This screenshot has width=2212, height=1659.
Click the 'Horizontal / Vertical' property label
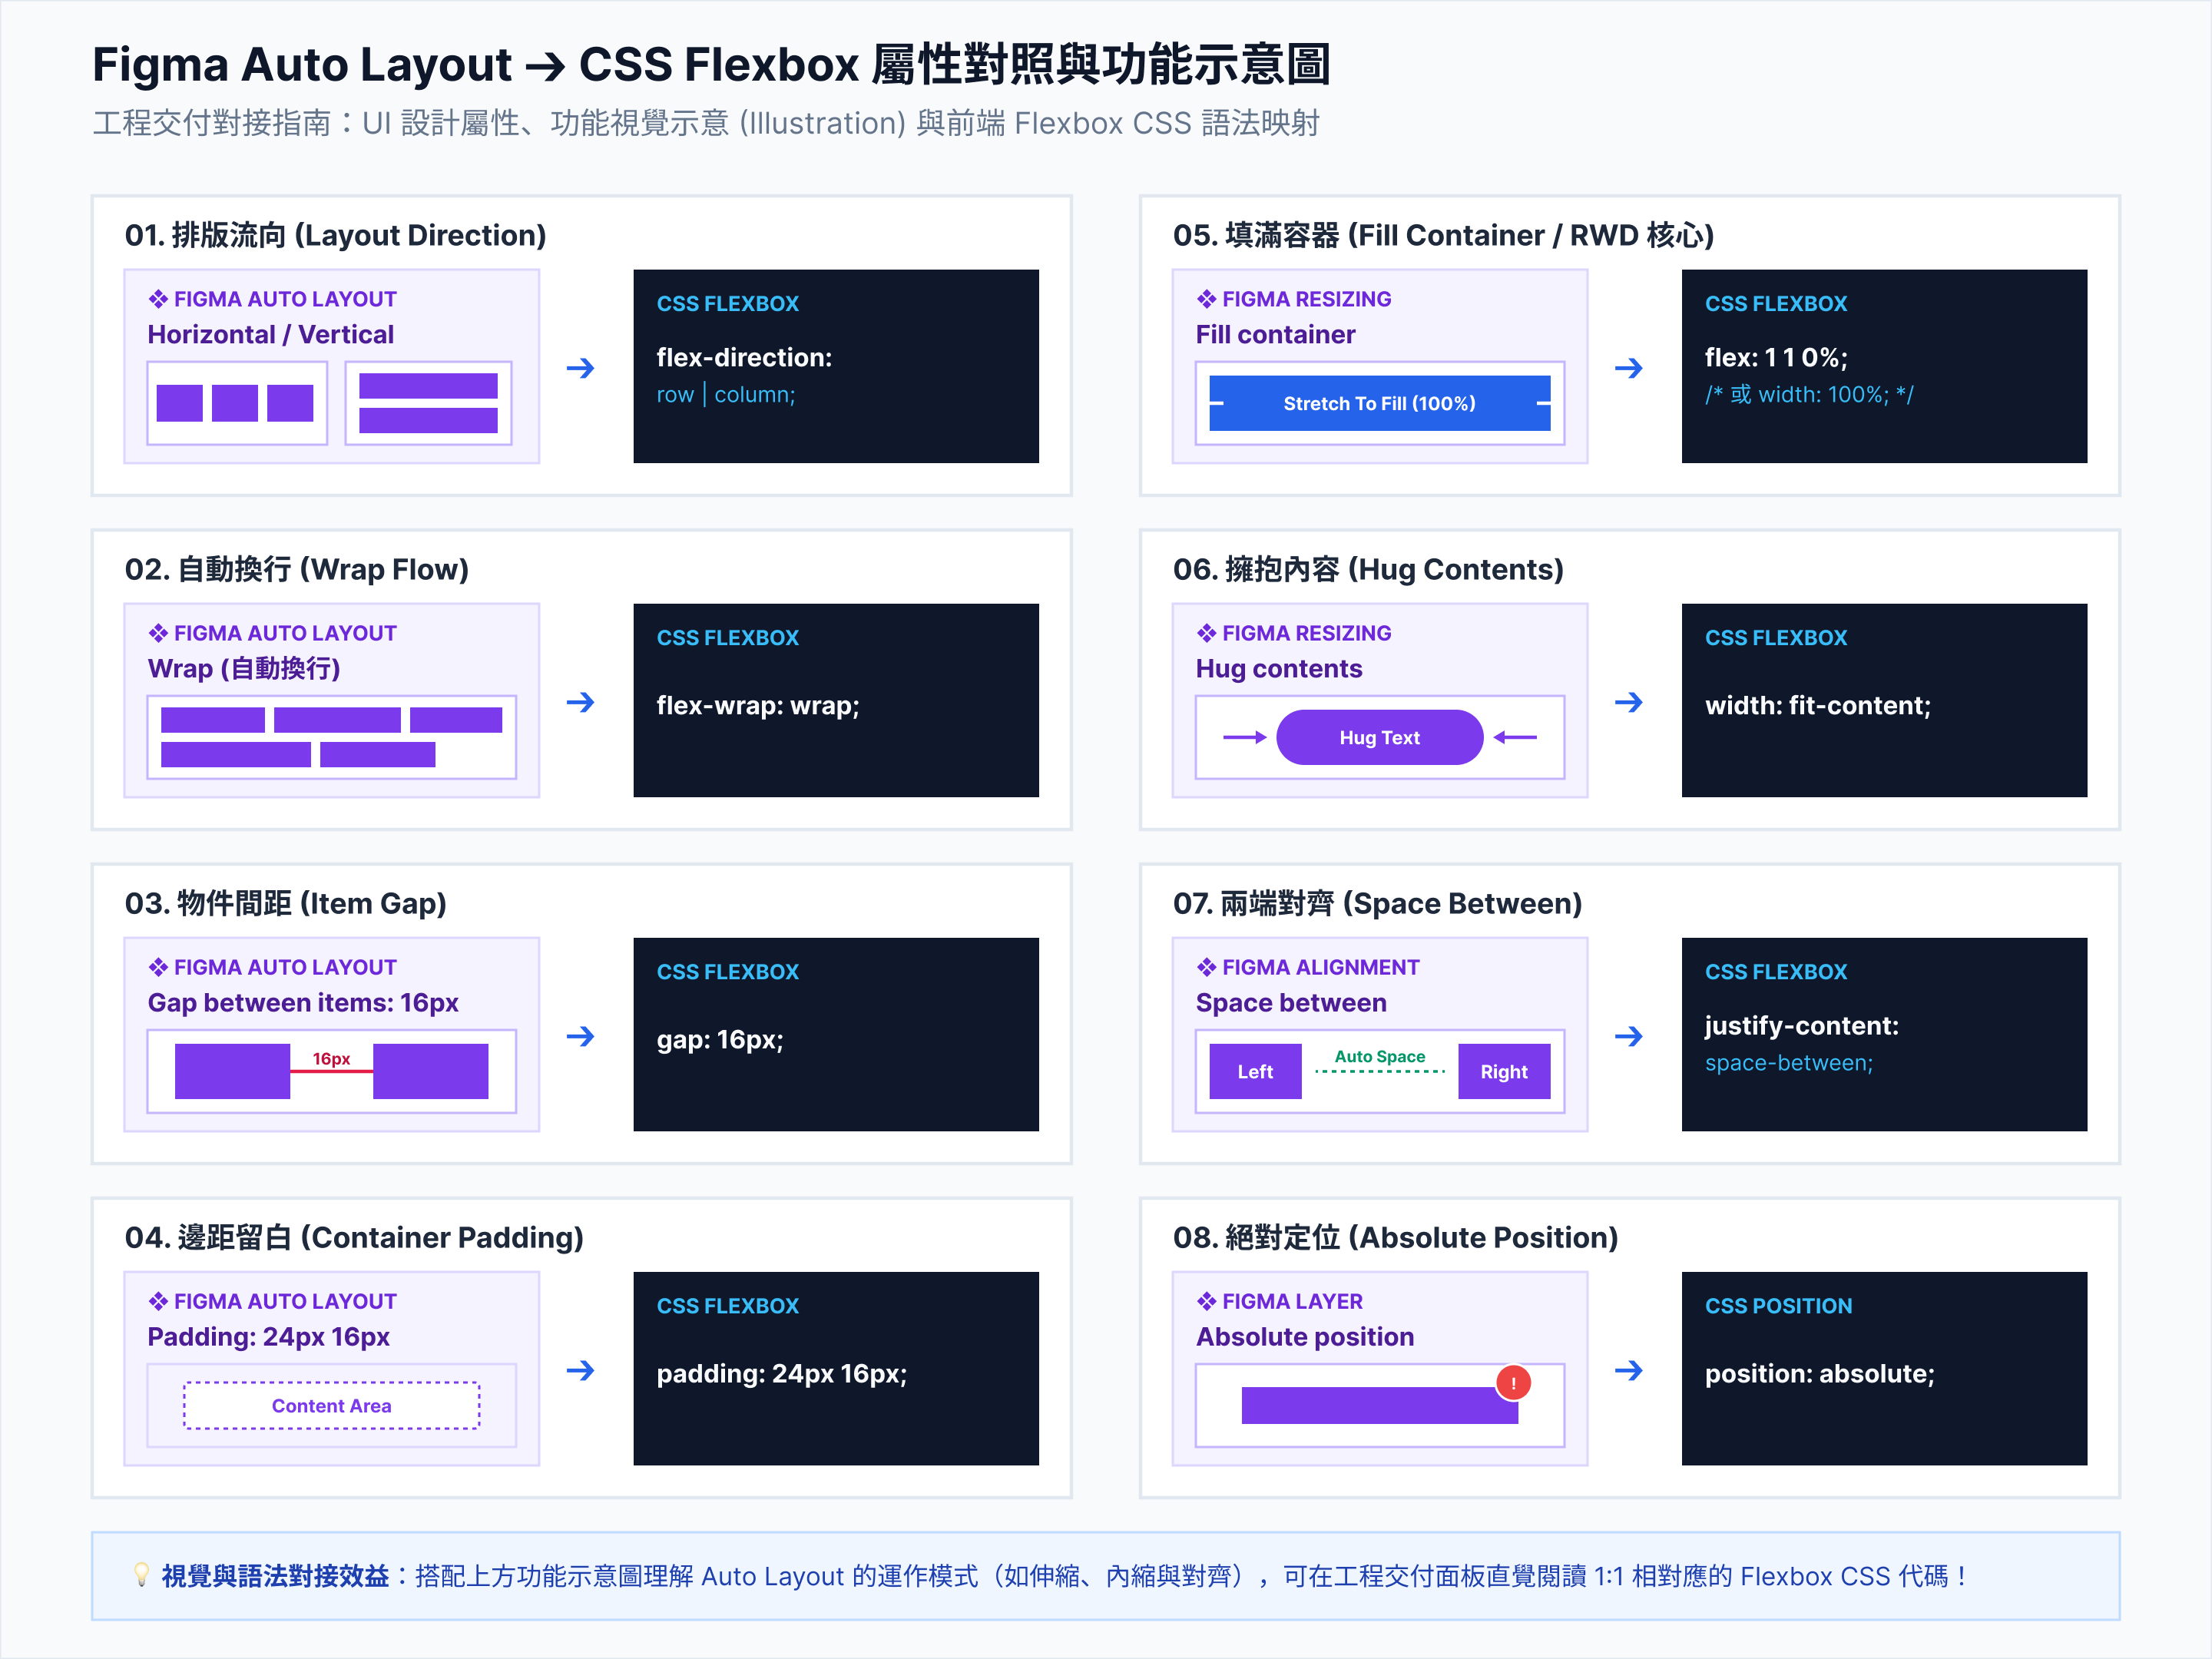tap(271, 334)
